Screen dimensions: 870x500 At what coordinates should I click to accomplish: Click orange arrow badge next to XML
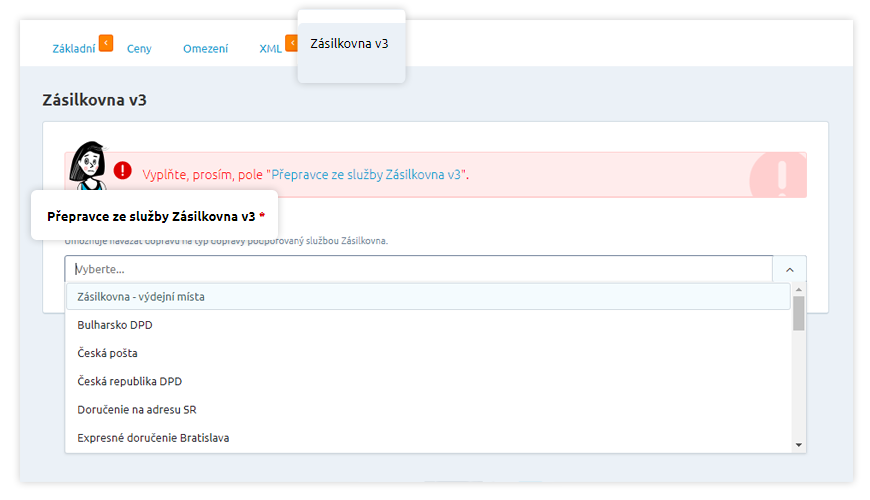click(291, 43)
